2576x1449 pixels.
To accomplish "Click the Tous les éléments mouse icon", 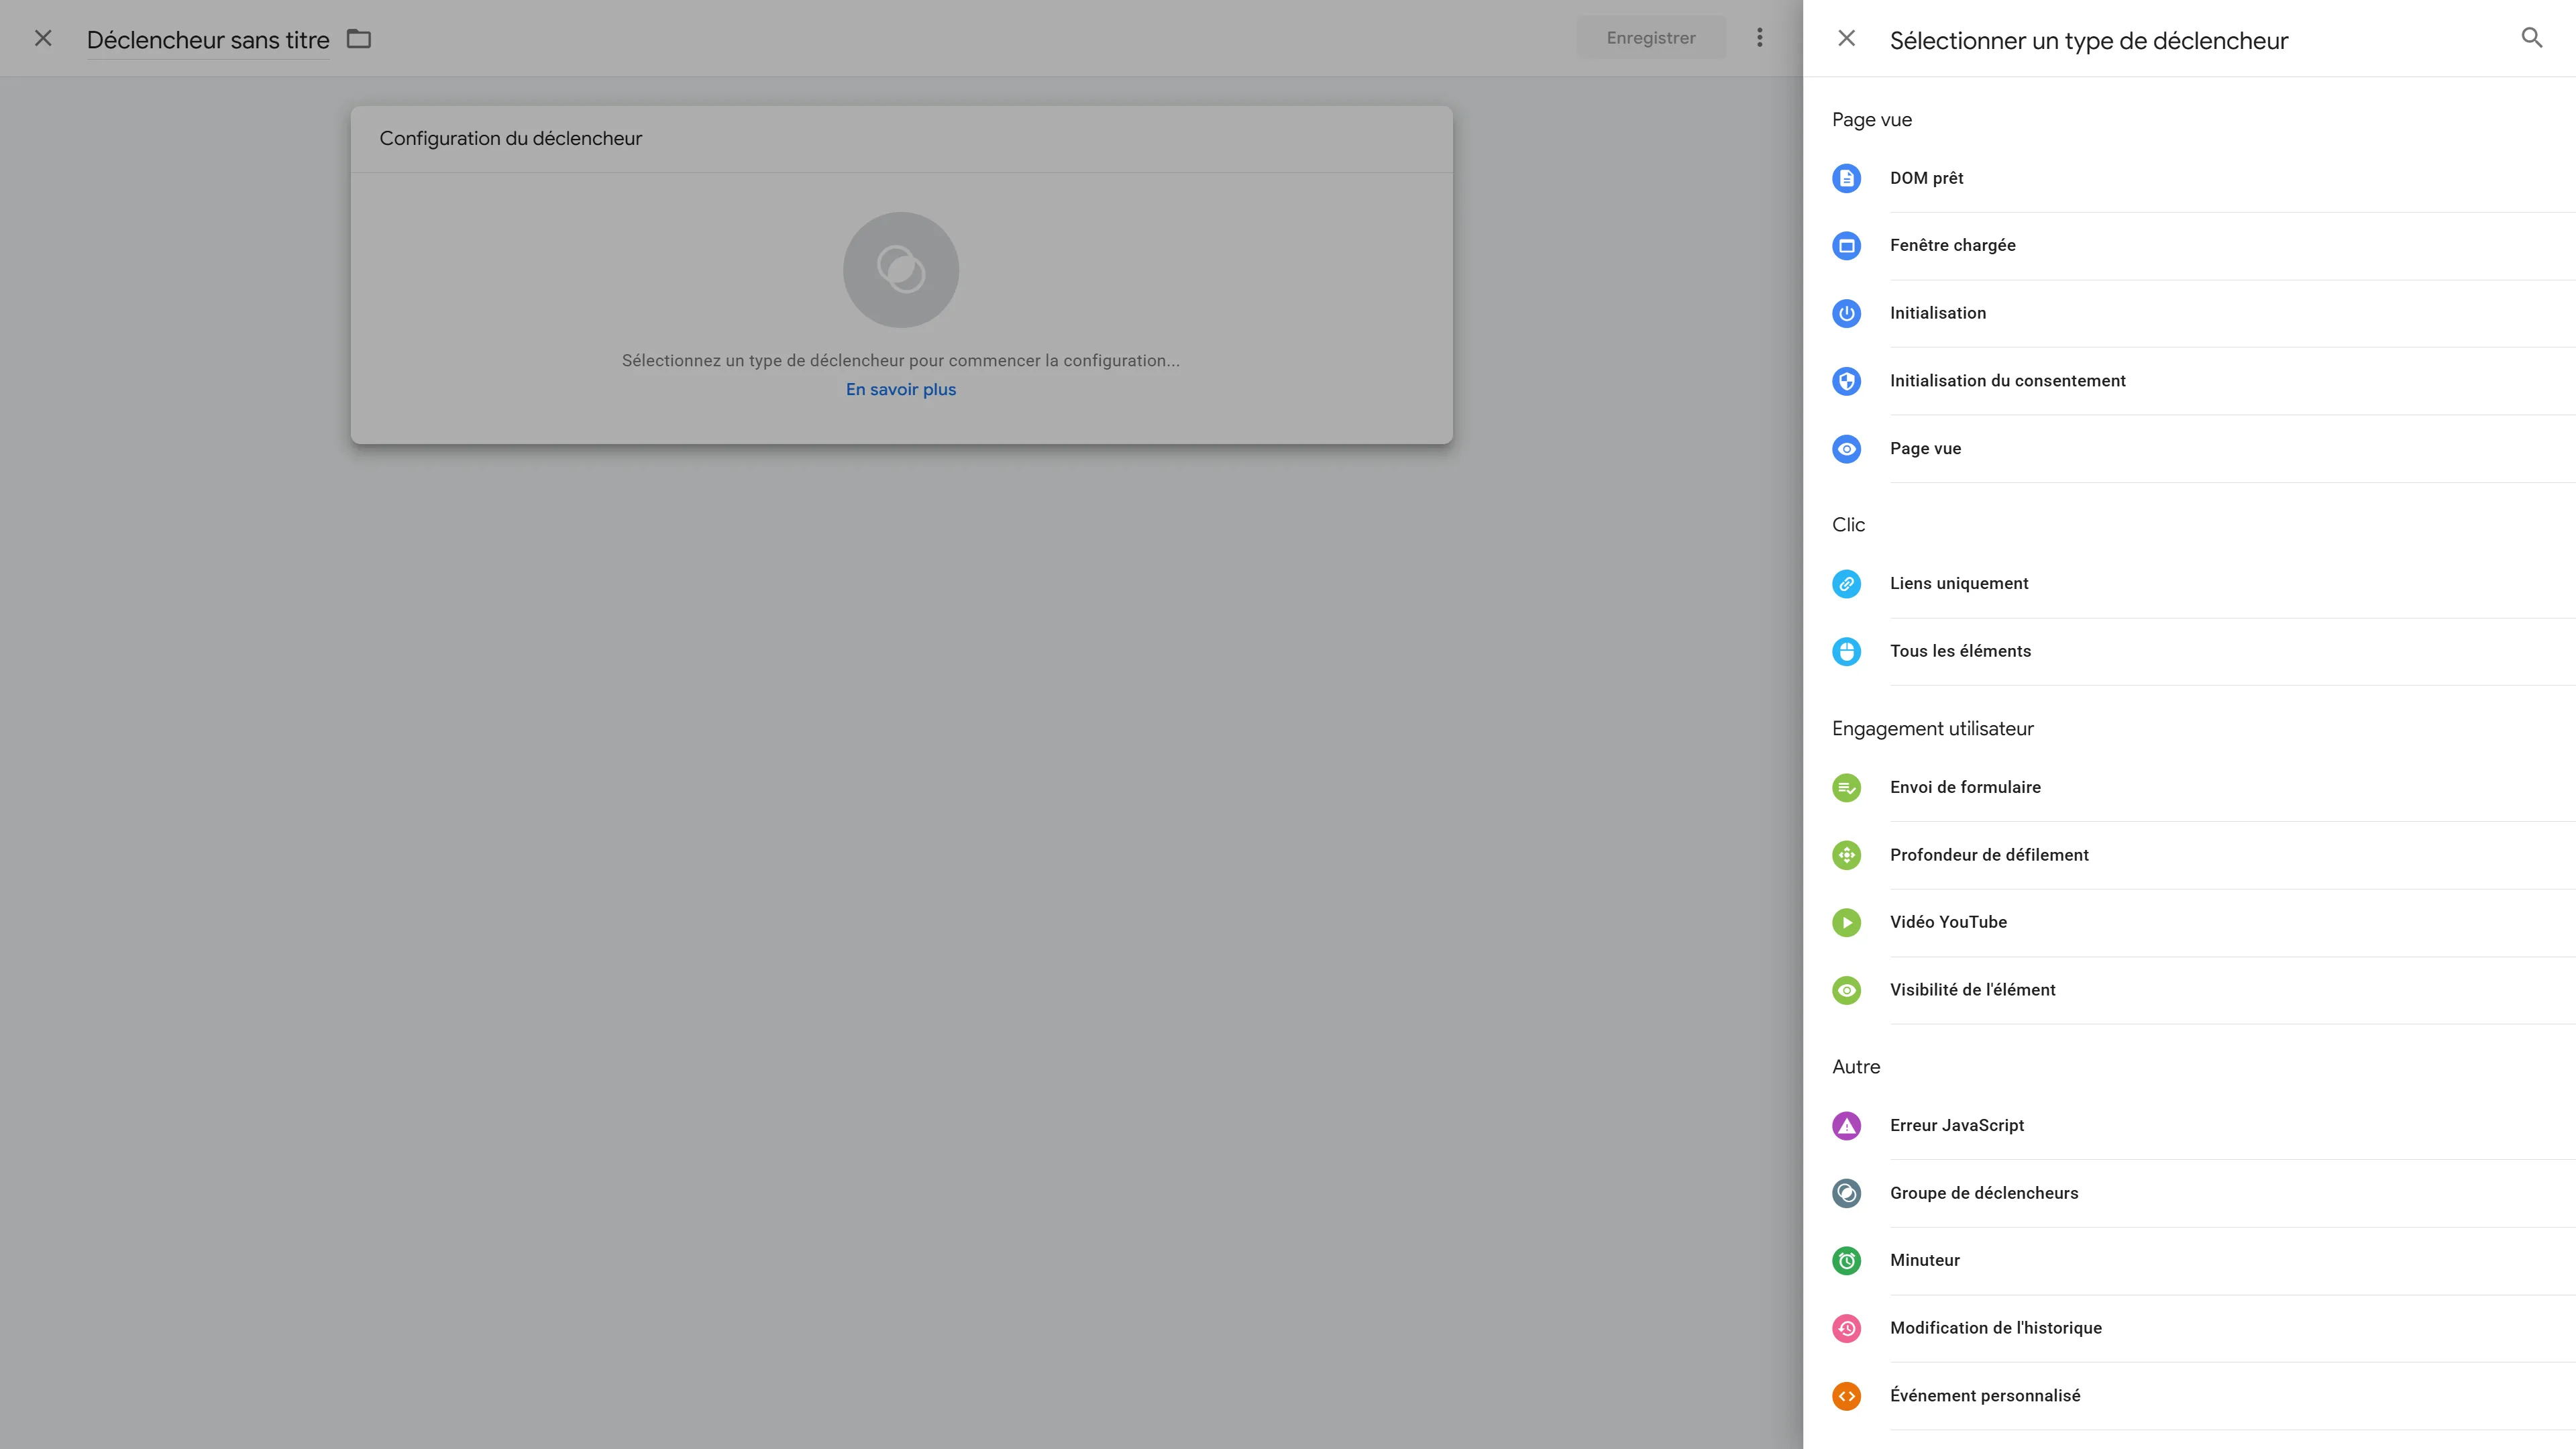I will point(1846,652).
